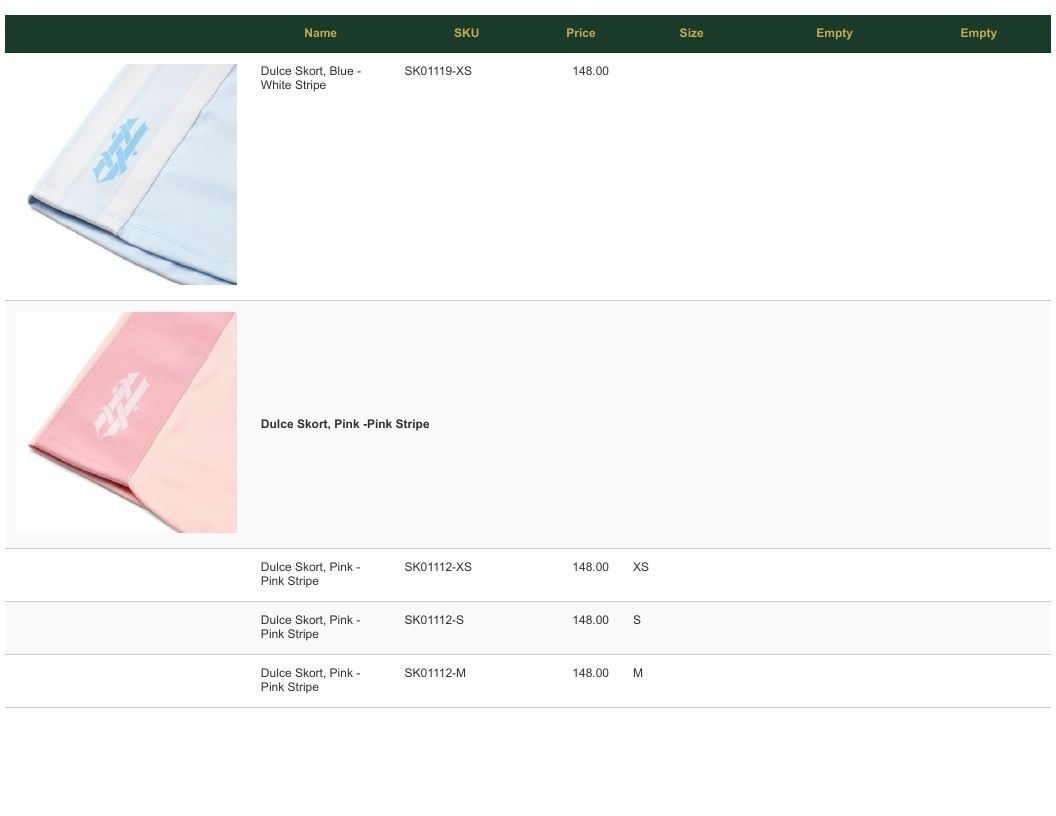Click the product name in the SK01112-M row
This screenshot has width=1056, height=816.
point(310,680)
